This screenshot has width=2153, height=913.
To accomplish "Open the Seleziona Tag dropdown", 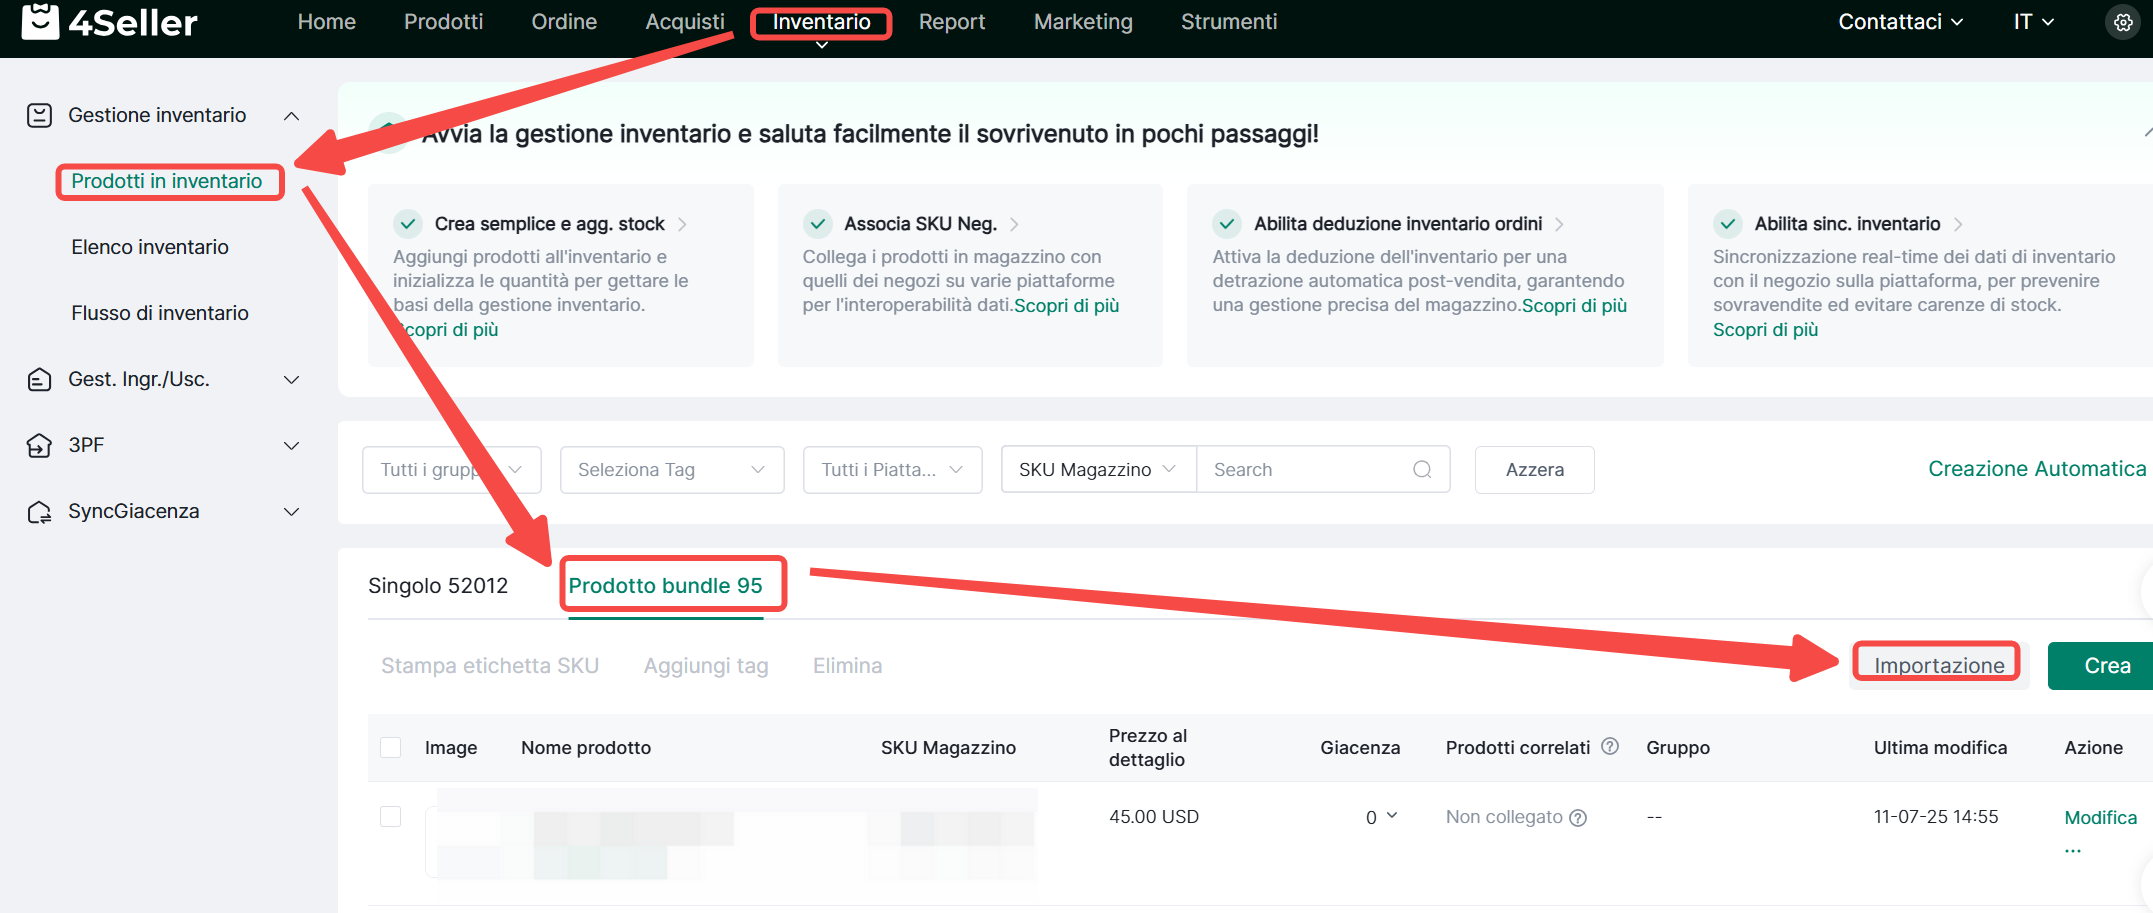I will tap(671, 470).
